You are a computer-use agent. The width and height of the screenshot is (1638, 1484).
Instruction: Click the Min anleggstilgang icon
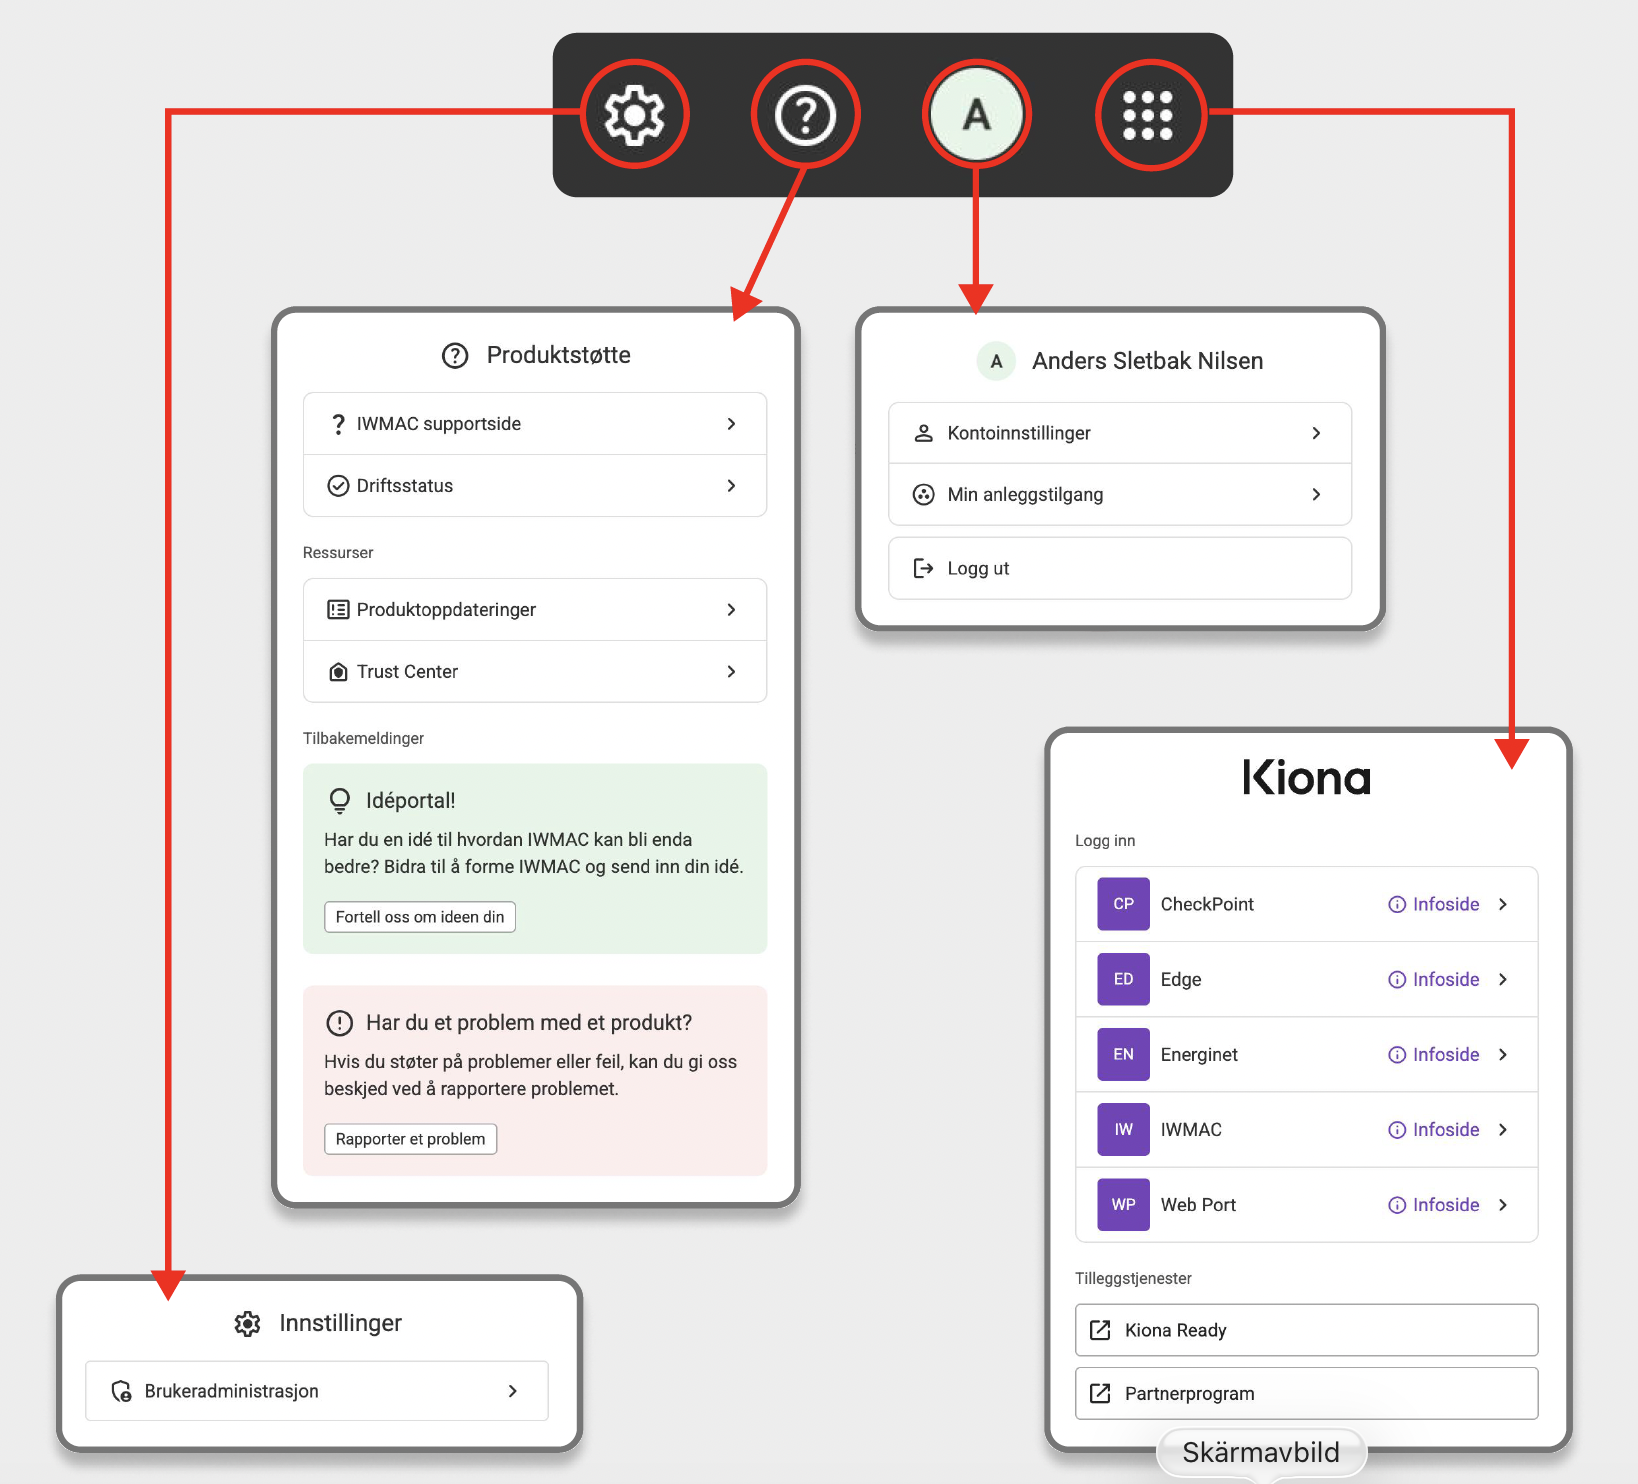coord(924,495)
